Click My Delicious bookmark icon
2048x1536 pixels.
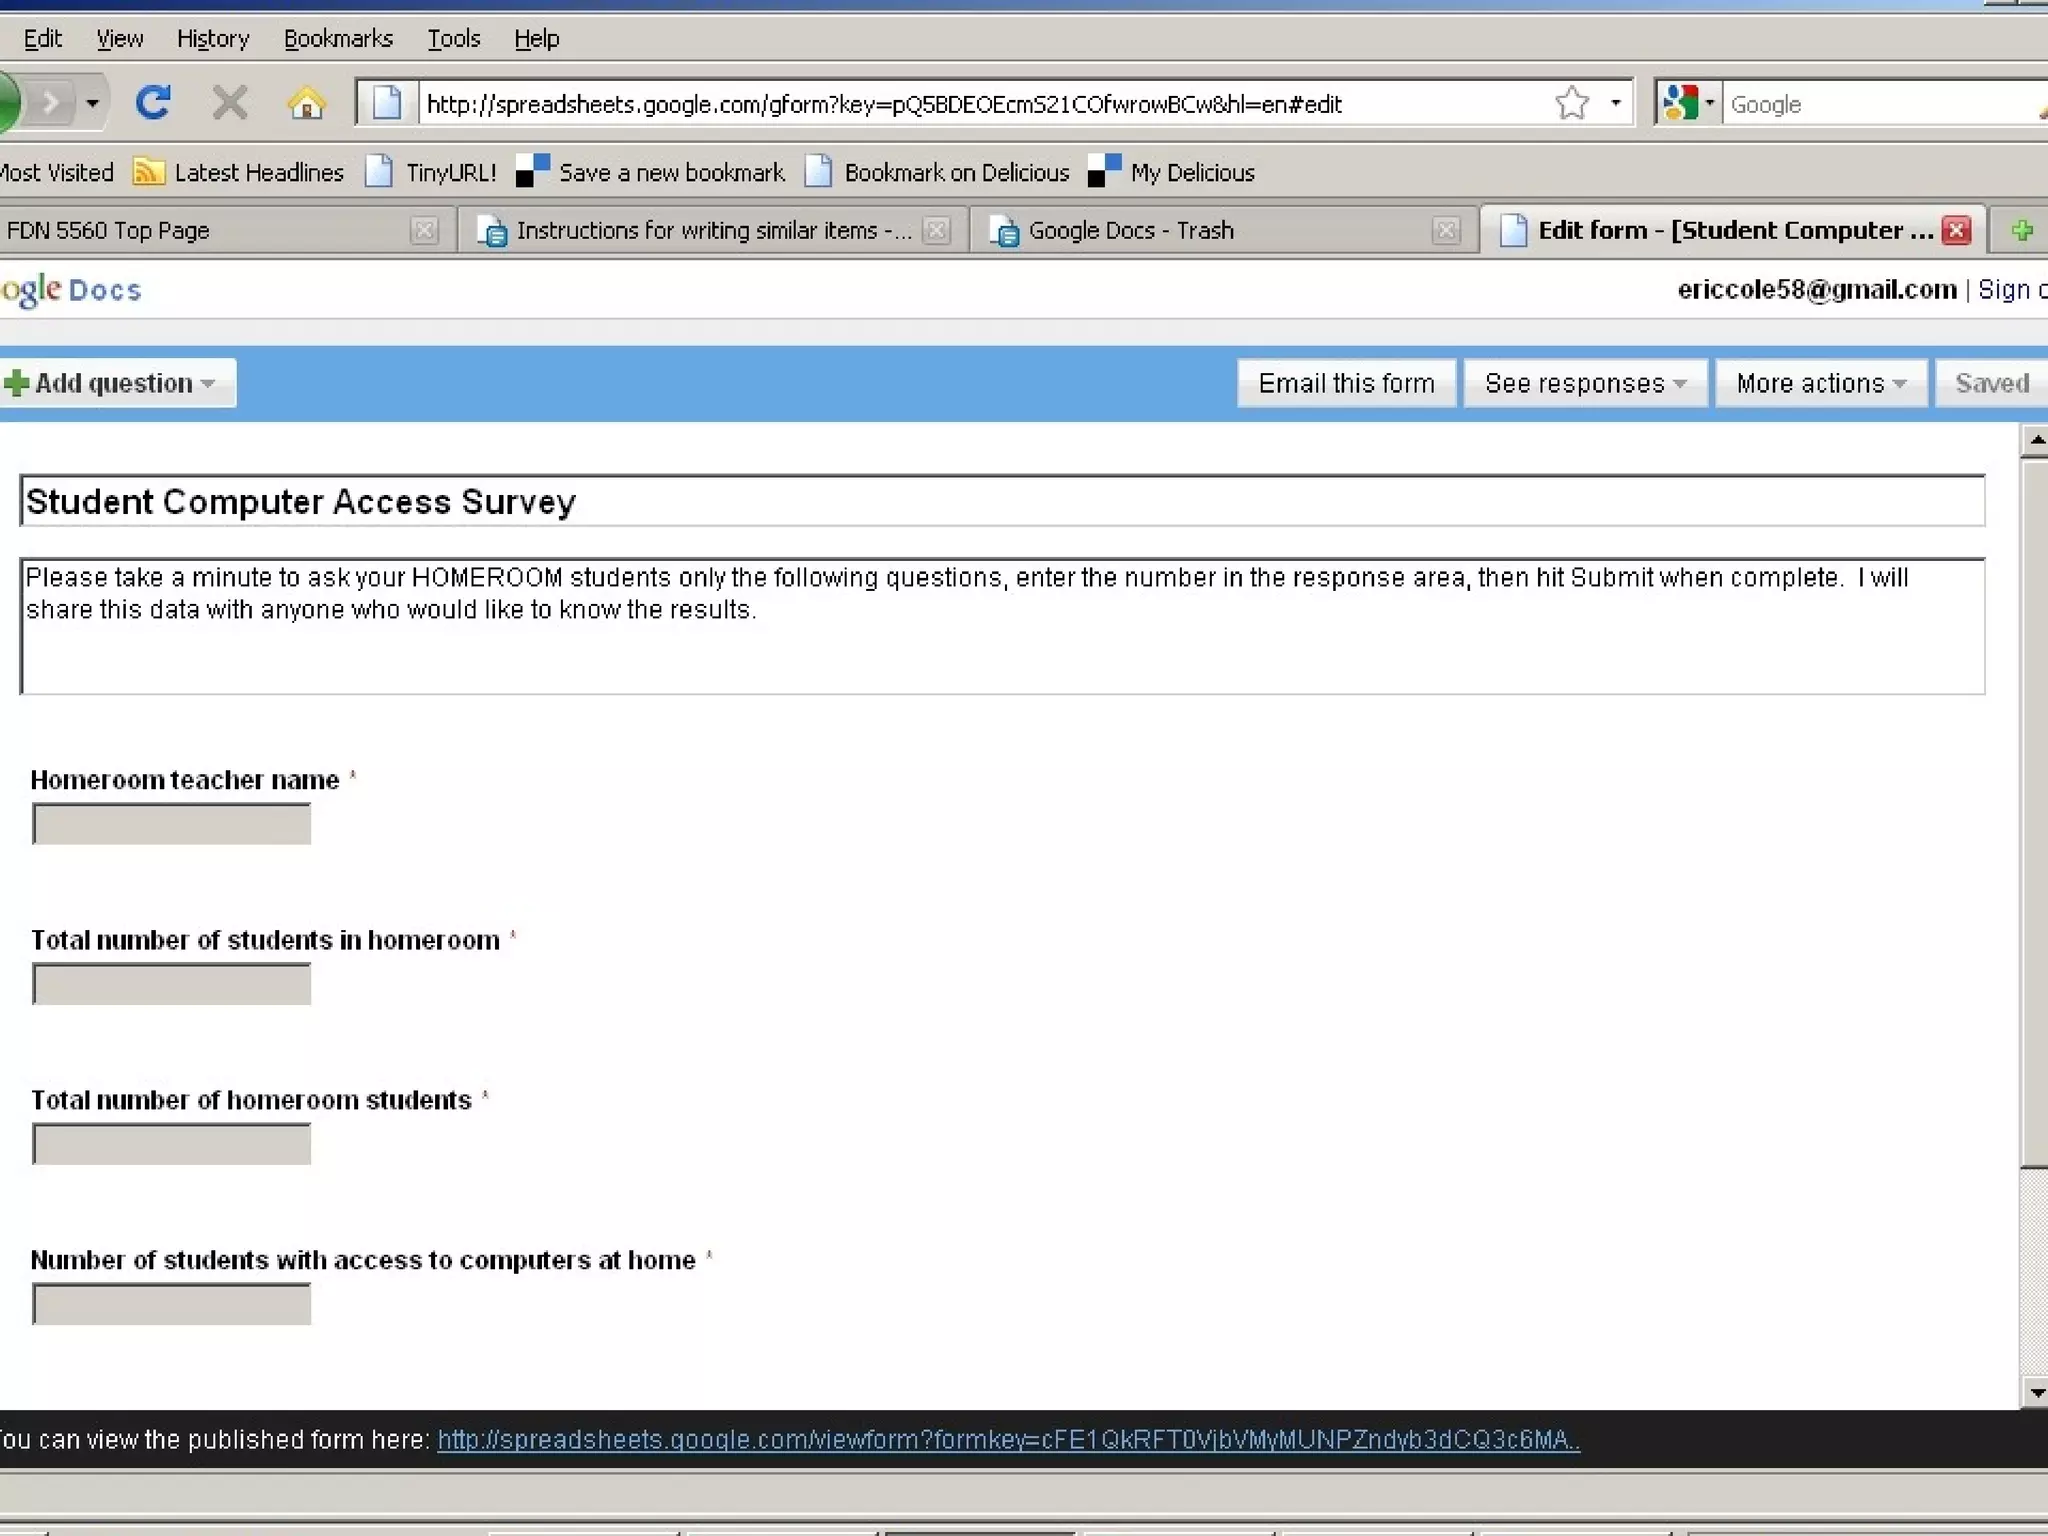tap(1104, 172)
